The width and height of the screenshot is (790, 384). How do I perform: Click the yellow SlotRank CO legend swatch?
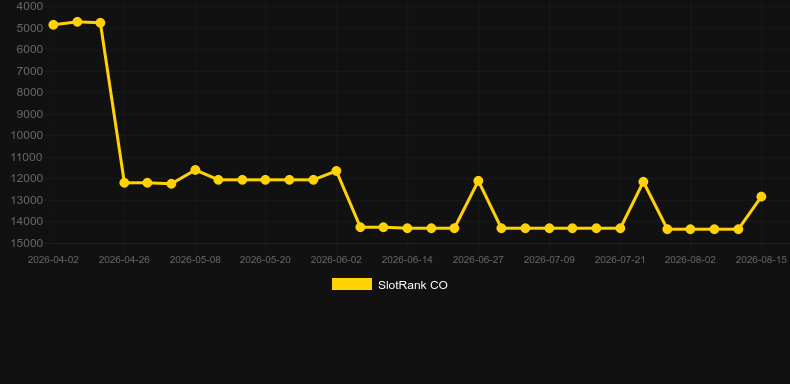[352, 284]
